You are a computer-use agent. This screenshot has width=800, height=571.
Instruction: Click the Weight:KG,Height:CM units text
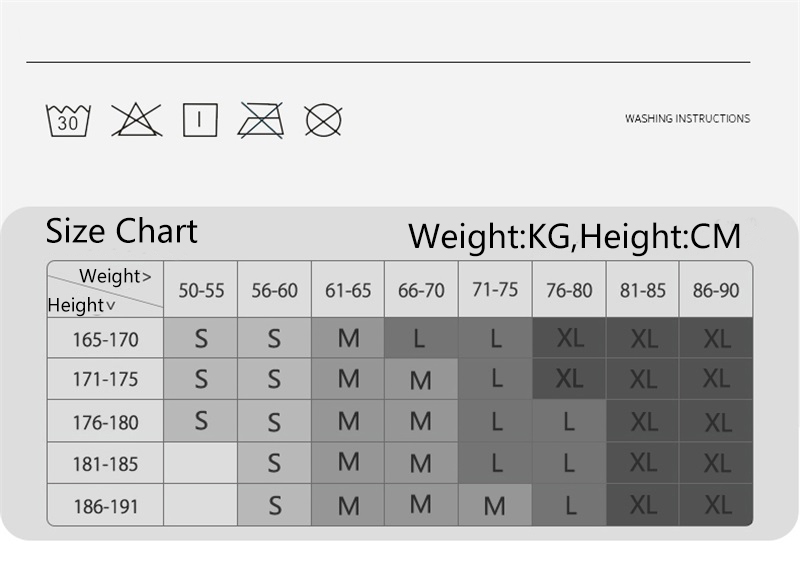(575, 236)
